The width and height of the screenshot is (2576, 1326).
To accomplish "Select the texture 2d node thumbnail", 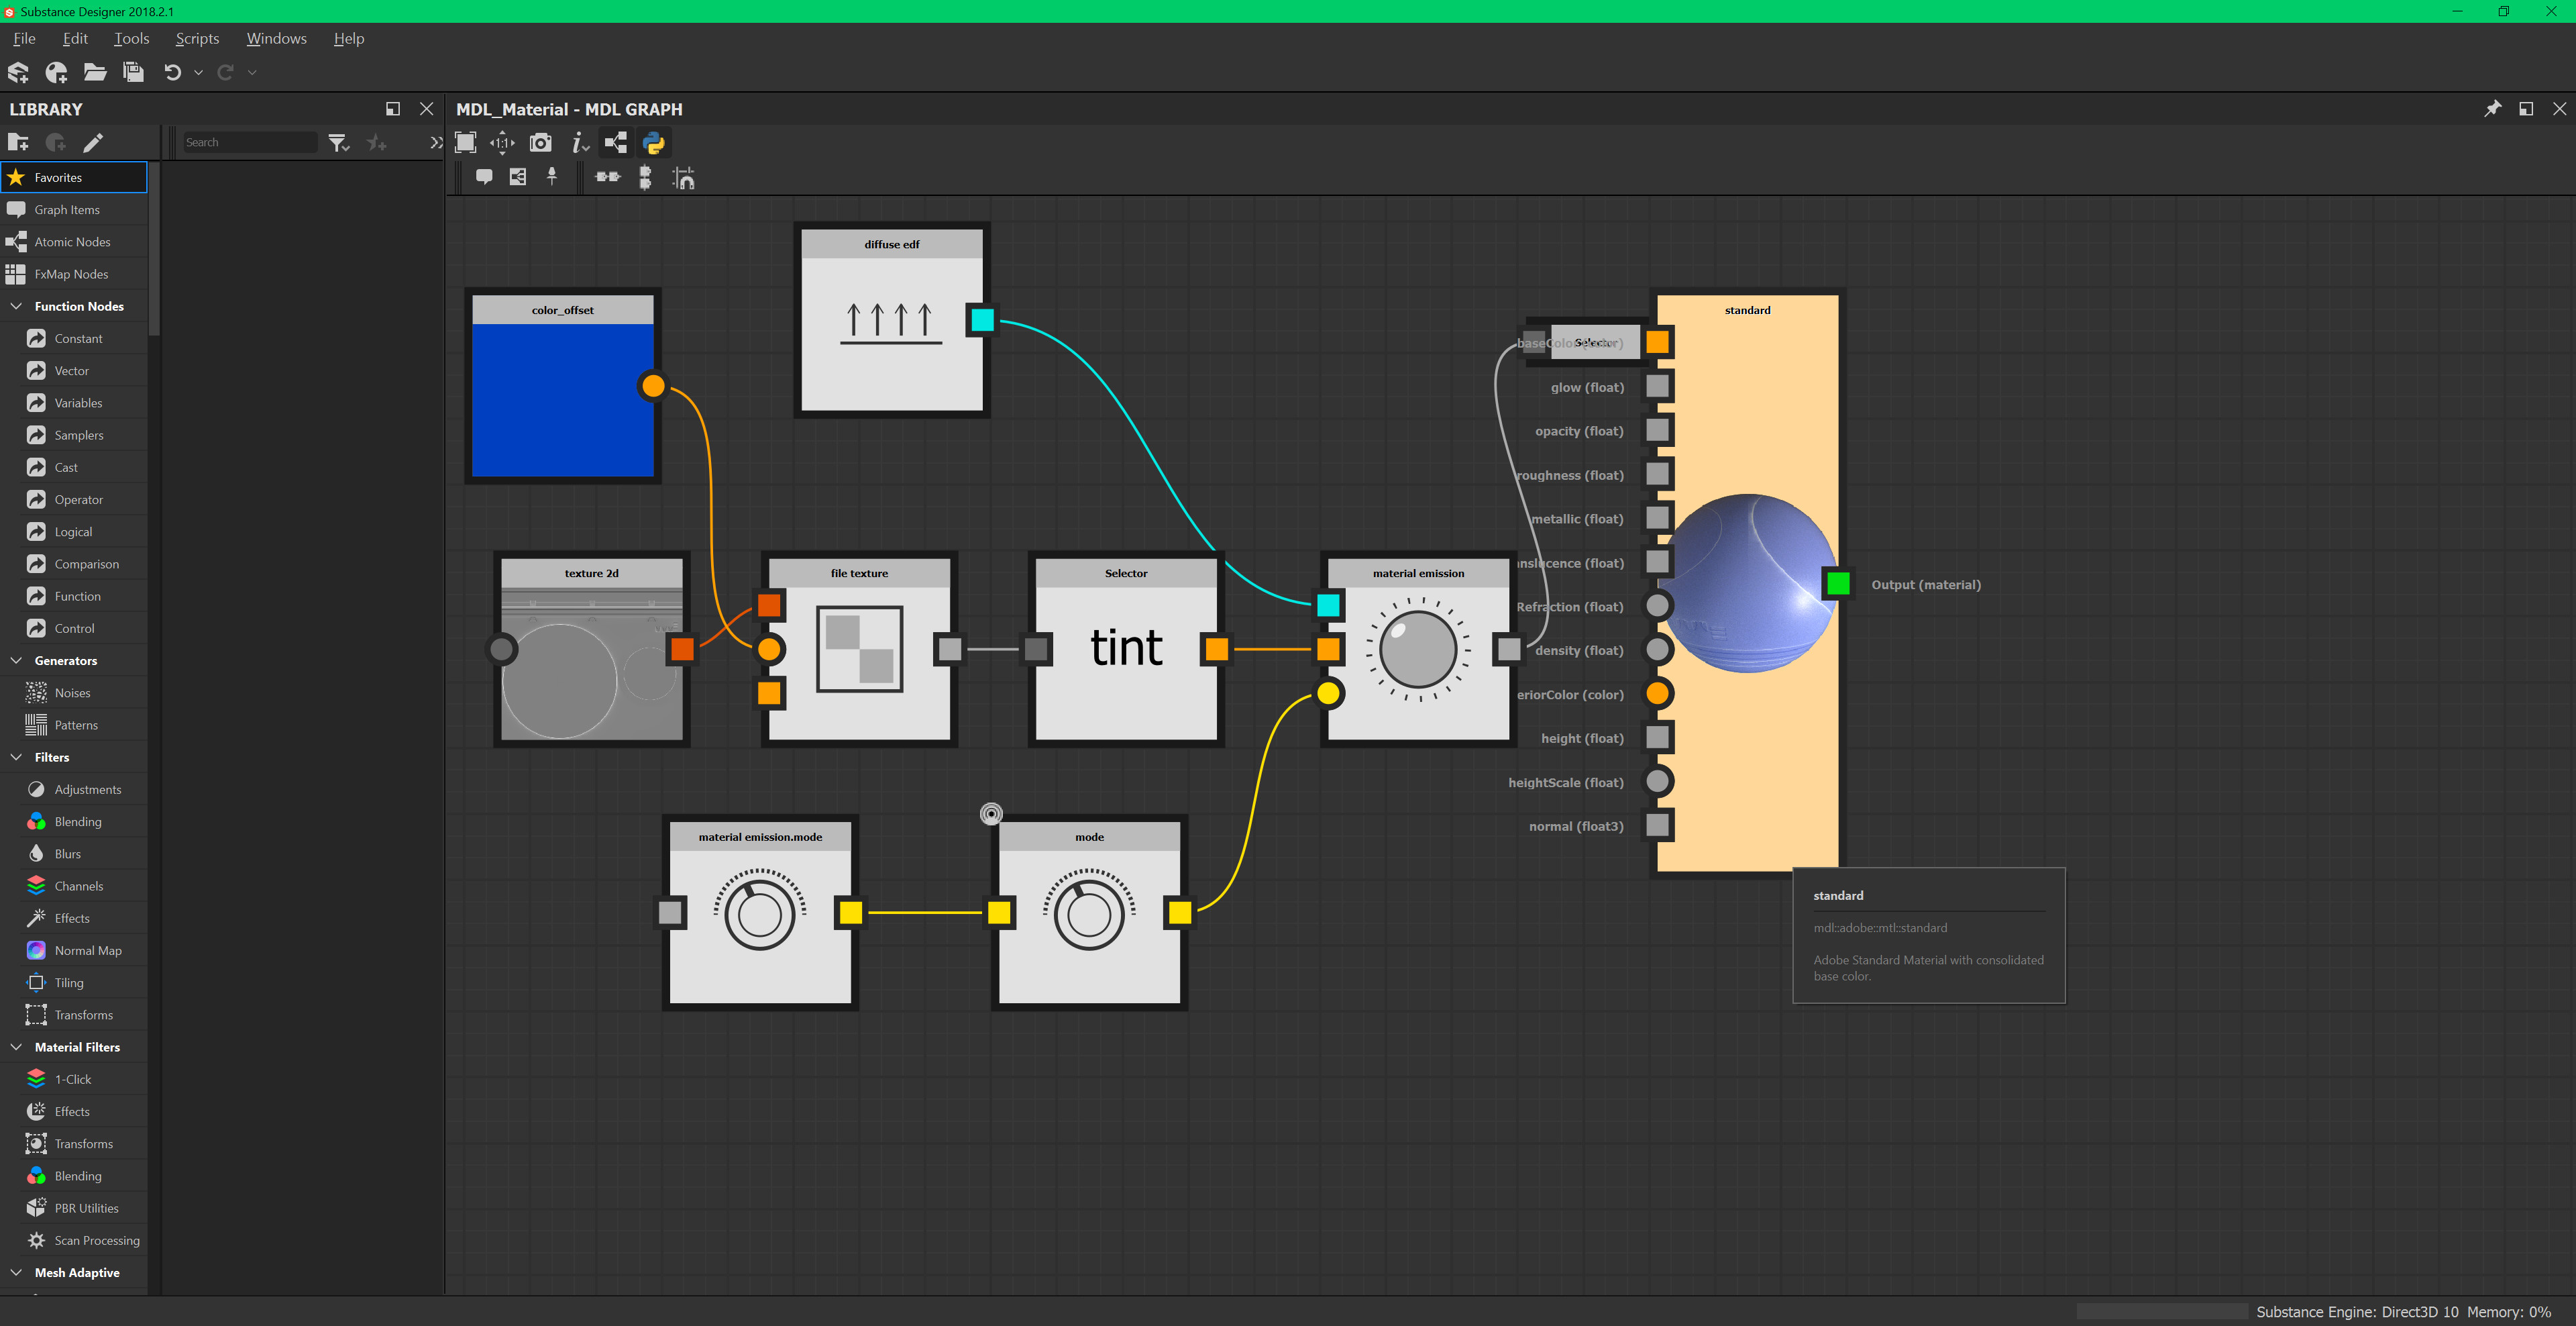I will (591, 664).
